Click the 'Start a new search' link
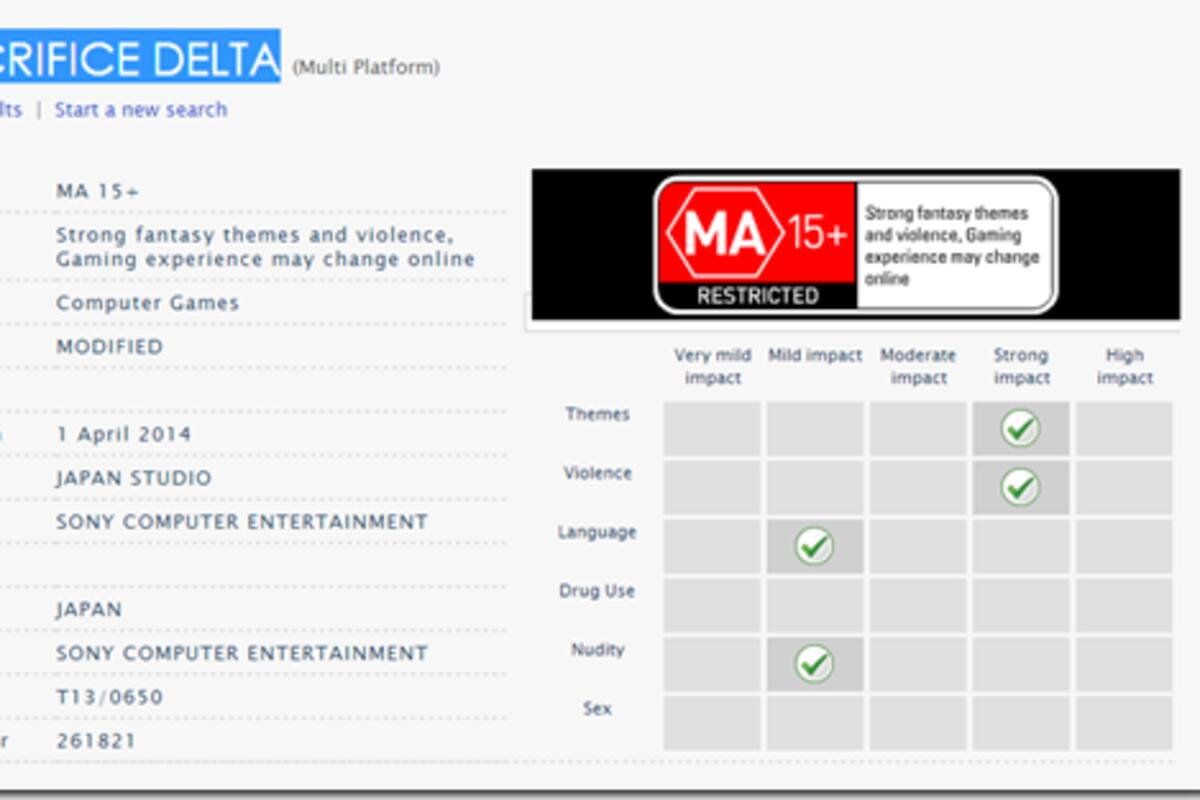The height and width of the screenshot is (800, 1200). pos(141,109)
